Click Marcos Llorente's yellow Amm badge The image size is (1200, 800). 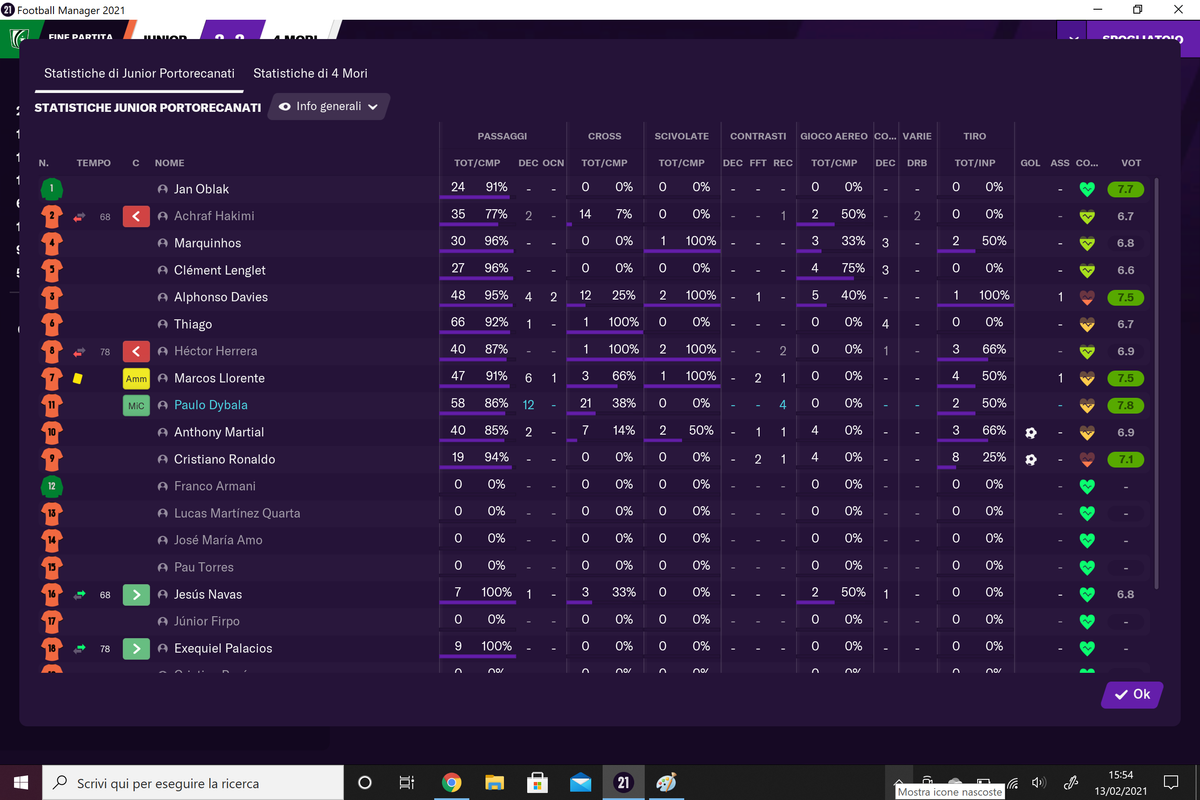[x=136, y=378]
